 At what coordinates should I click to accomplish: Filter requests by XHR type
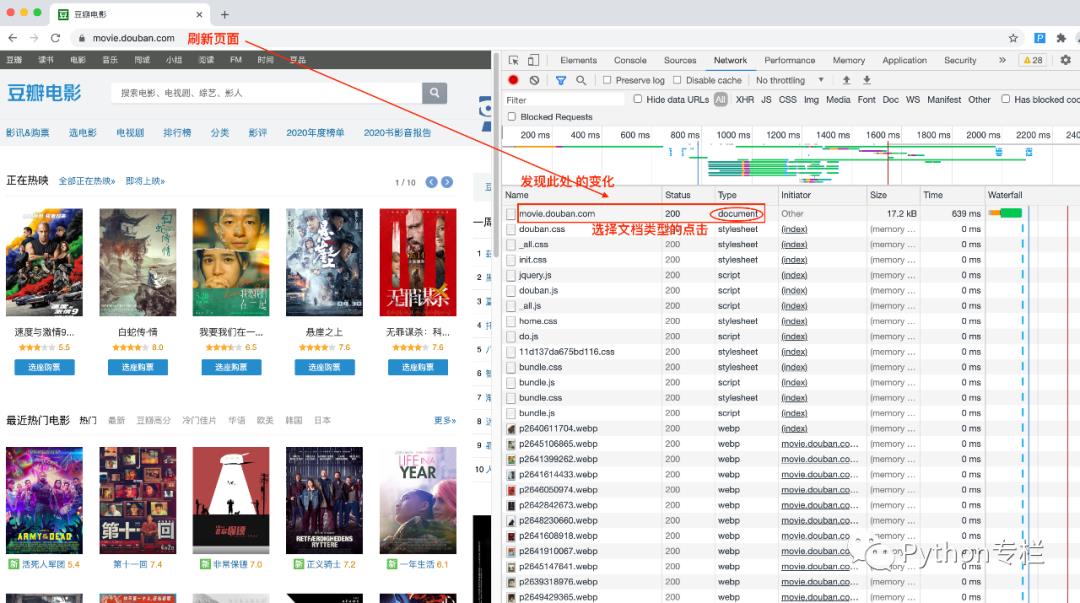[x=745, y=99]
